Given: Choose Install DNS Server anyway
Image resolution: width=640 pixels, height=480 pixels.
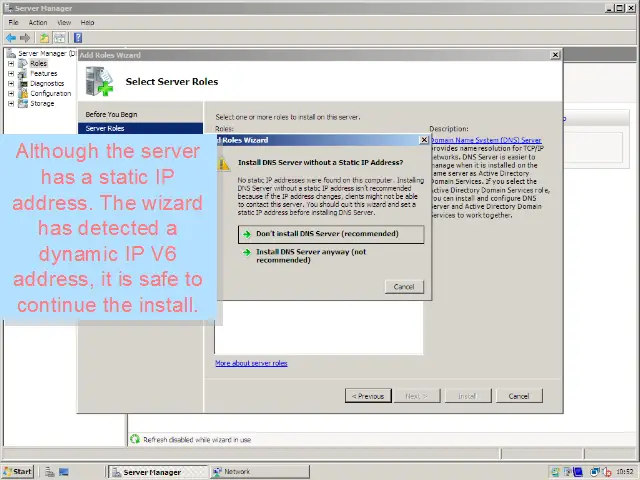Looking at the screenshot, I should (331, 256).
